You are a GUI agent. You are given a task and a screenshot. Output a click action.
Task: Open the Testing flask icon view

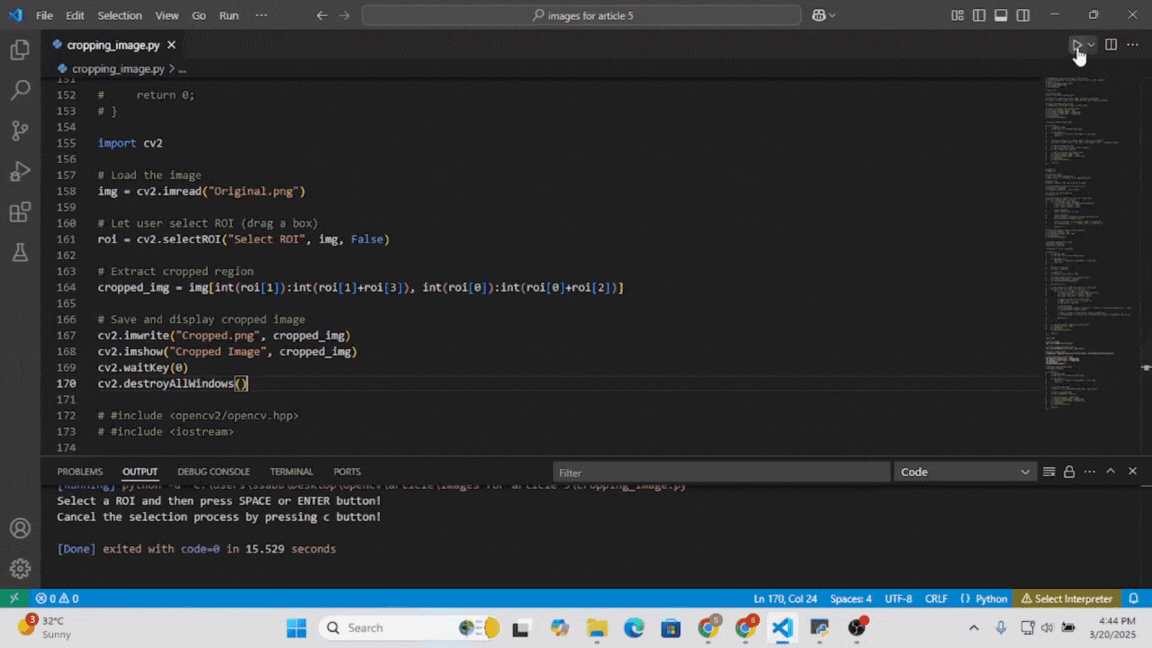tap(20, 253)
